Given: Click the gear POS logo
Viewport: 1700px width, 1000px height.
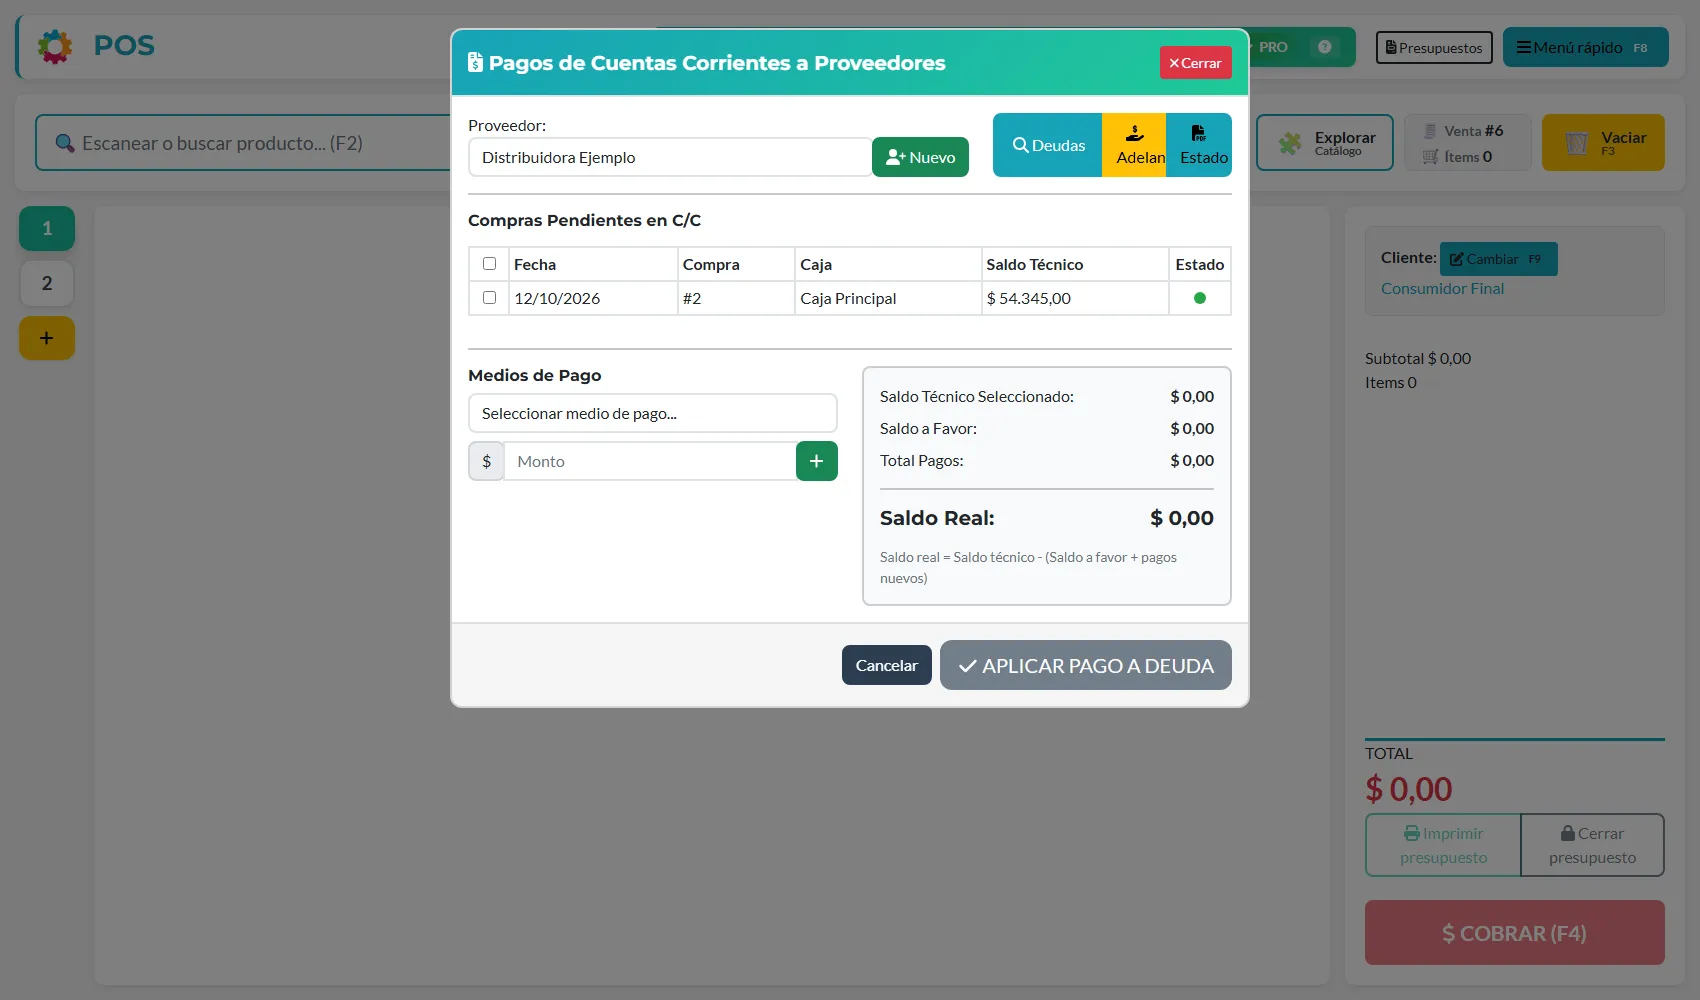Looking at the screenshot, I should pos(55,46).
